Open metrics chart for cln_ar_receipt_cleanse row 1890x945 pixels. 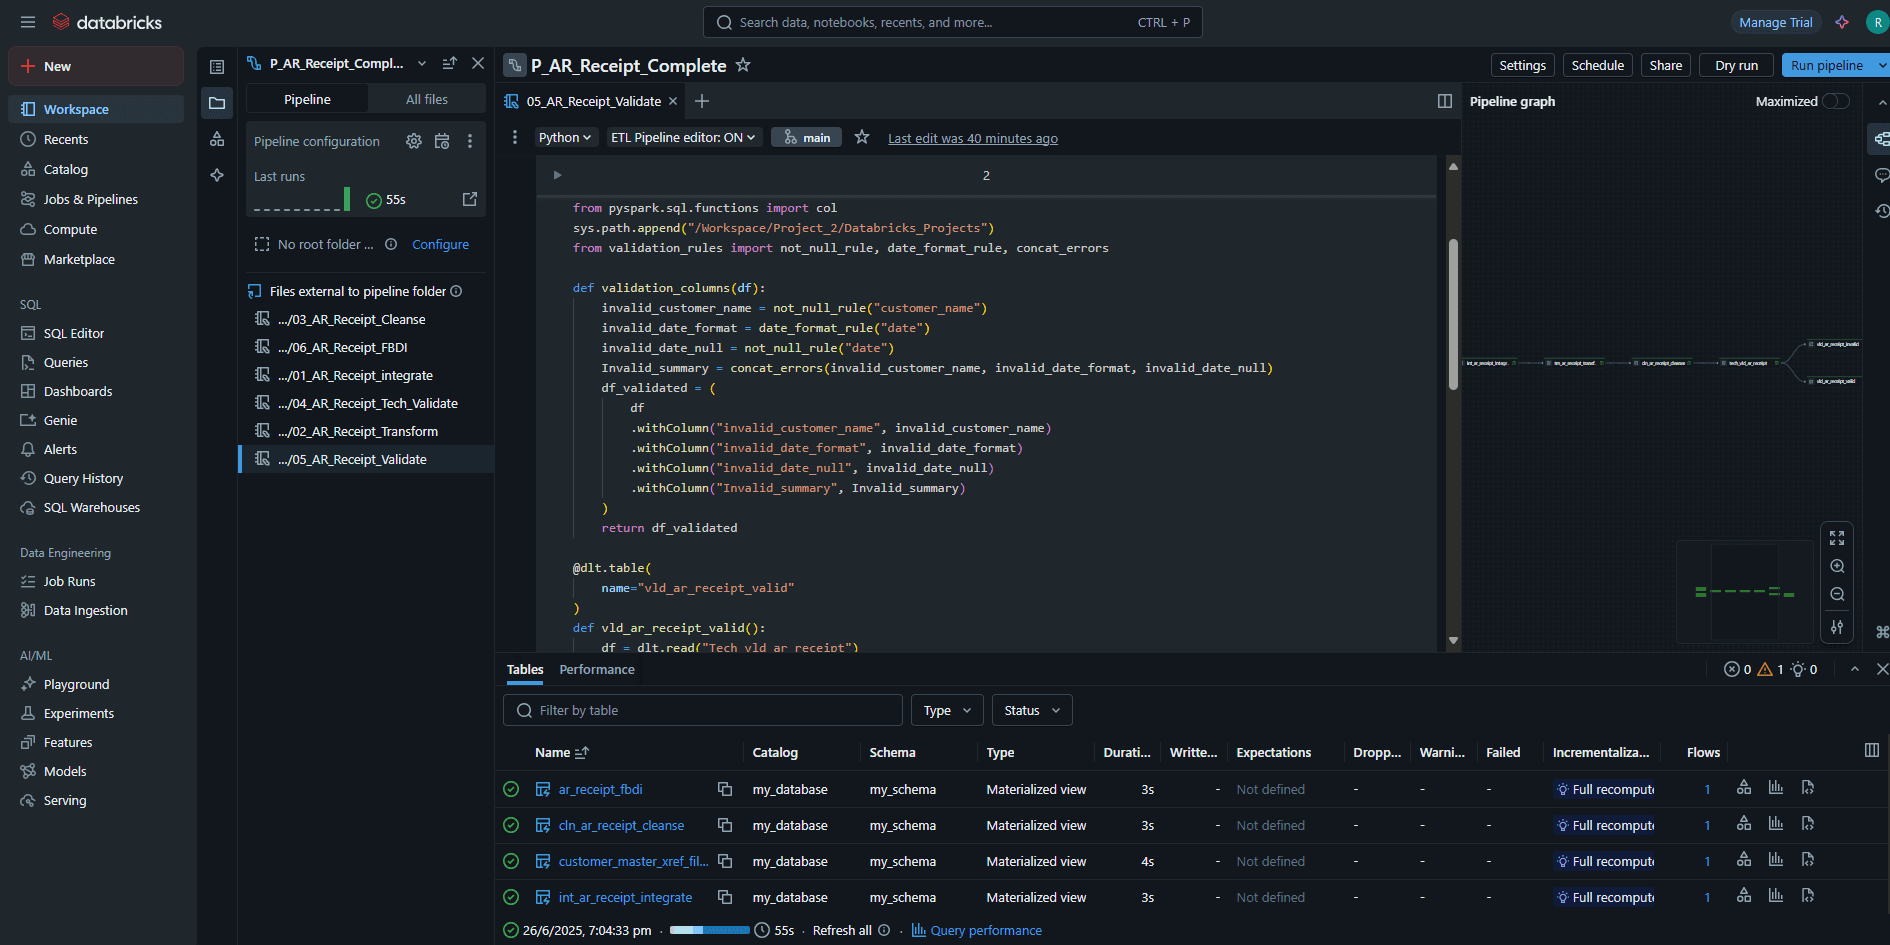pos(1776,824)
